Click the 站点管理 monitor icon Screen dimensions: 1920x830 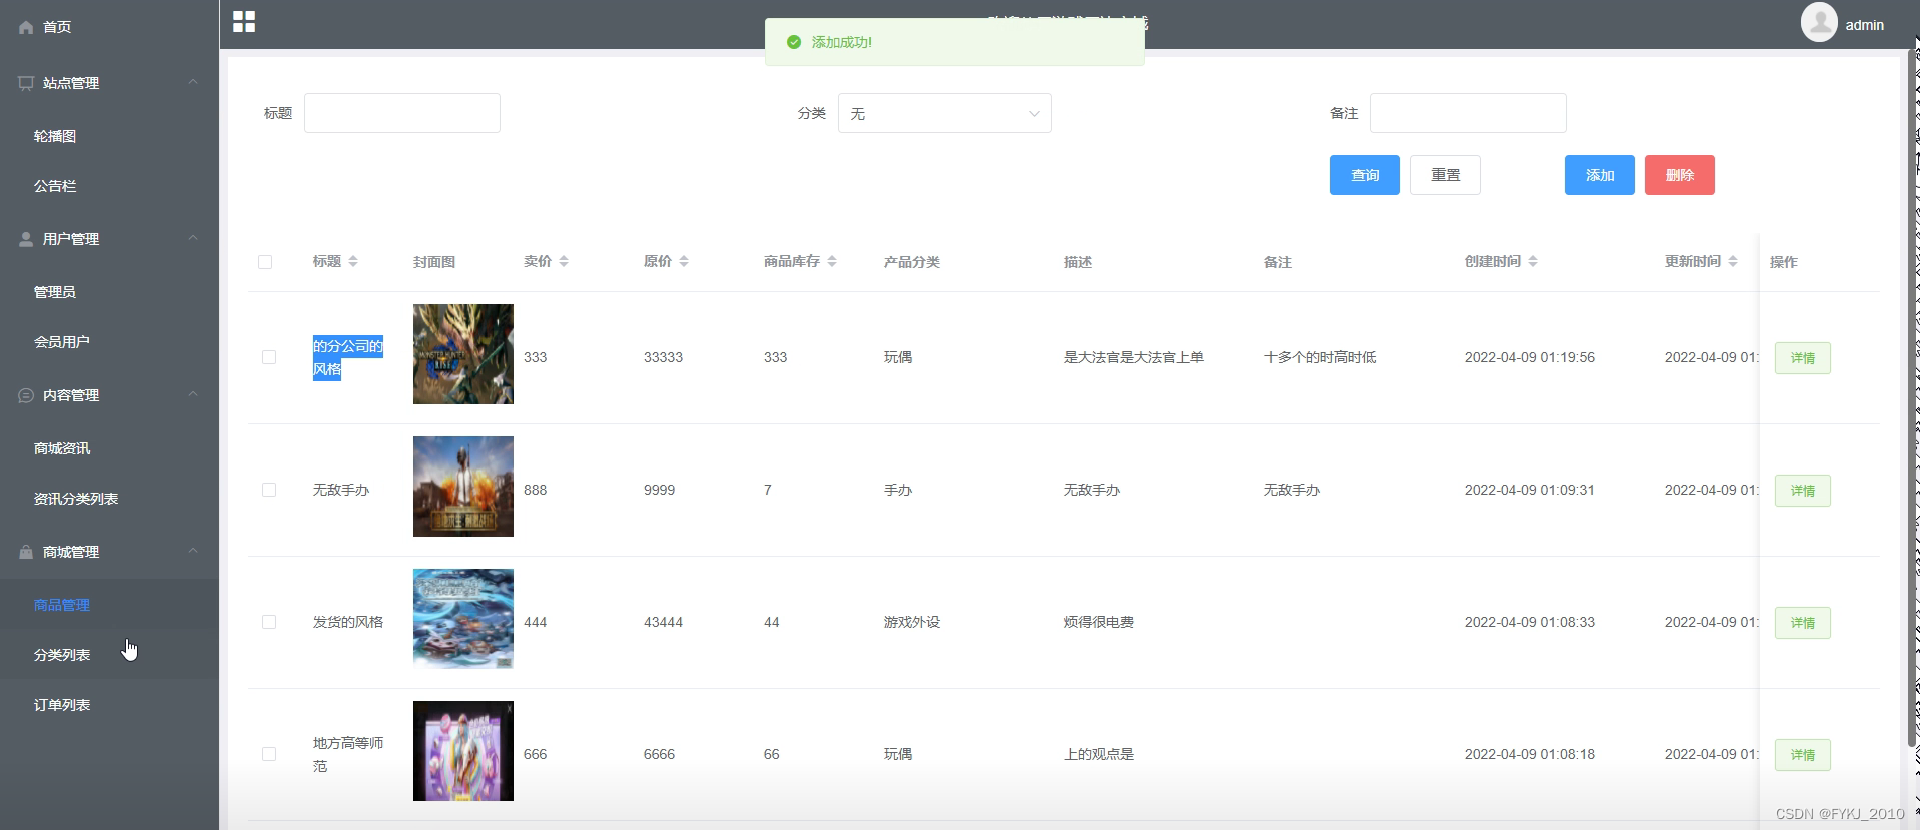[x=26, y=83]
